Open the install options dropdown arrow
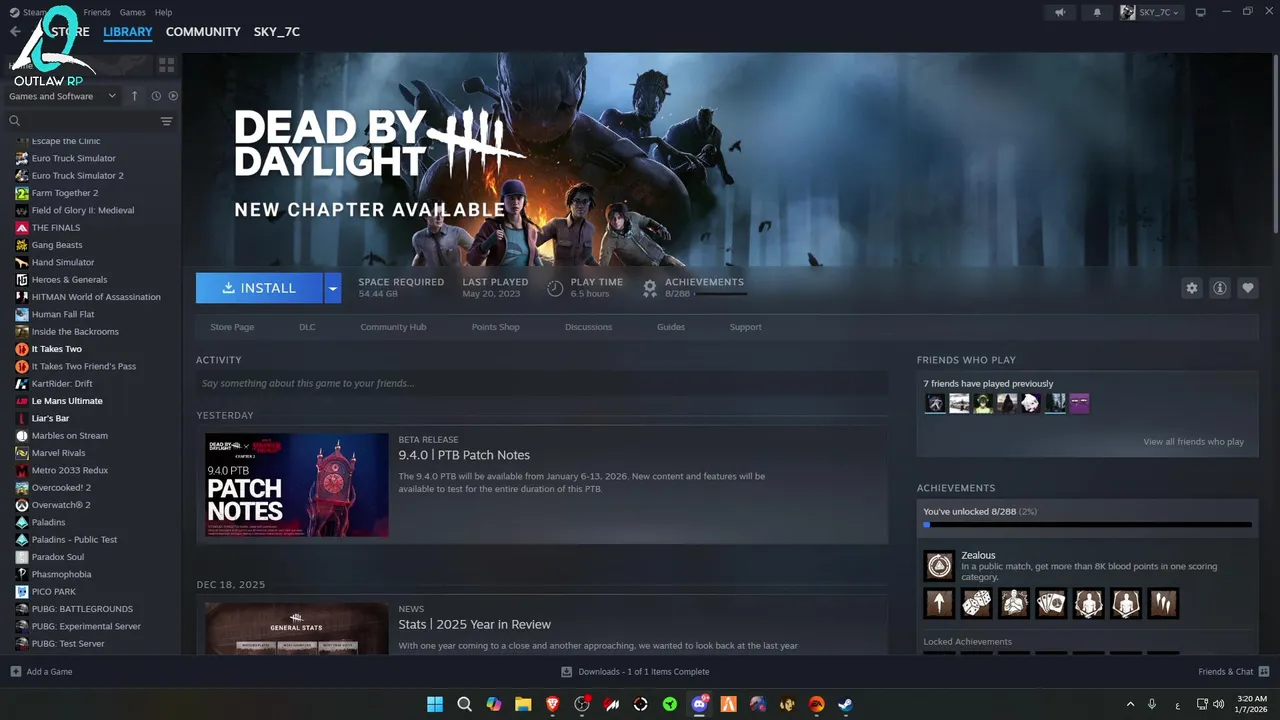The image size is (1280, 720). coord(333,288)
